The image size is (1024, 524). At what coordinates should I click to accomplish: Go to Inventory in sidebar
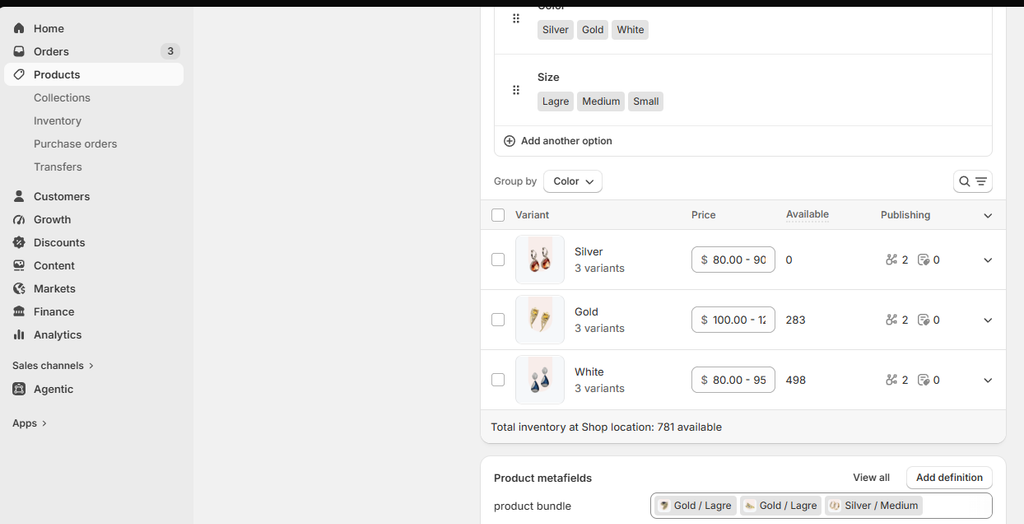(x=57, y=121)
